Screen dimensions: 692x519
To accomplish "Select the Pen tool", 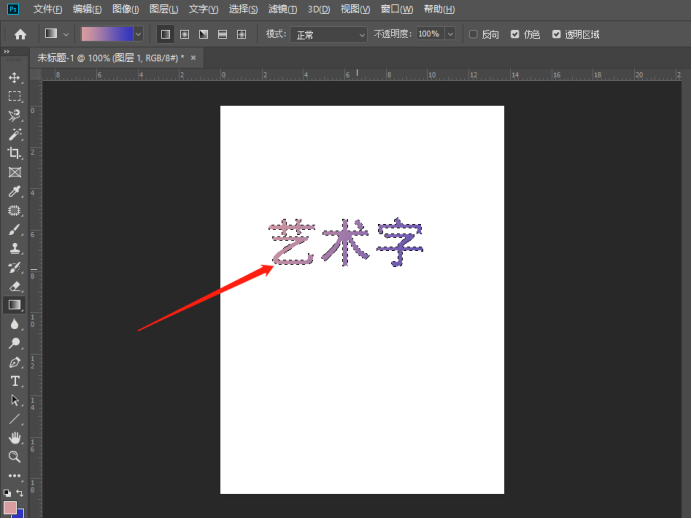I will pyautogui.click(x=14, y=362).
